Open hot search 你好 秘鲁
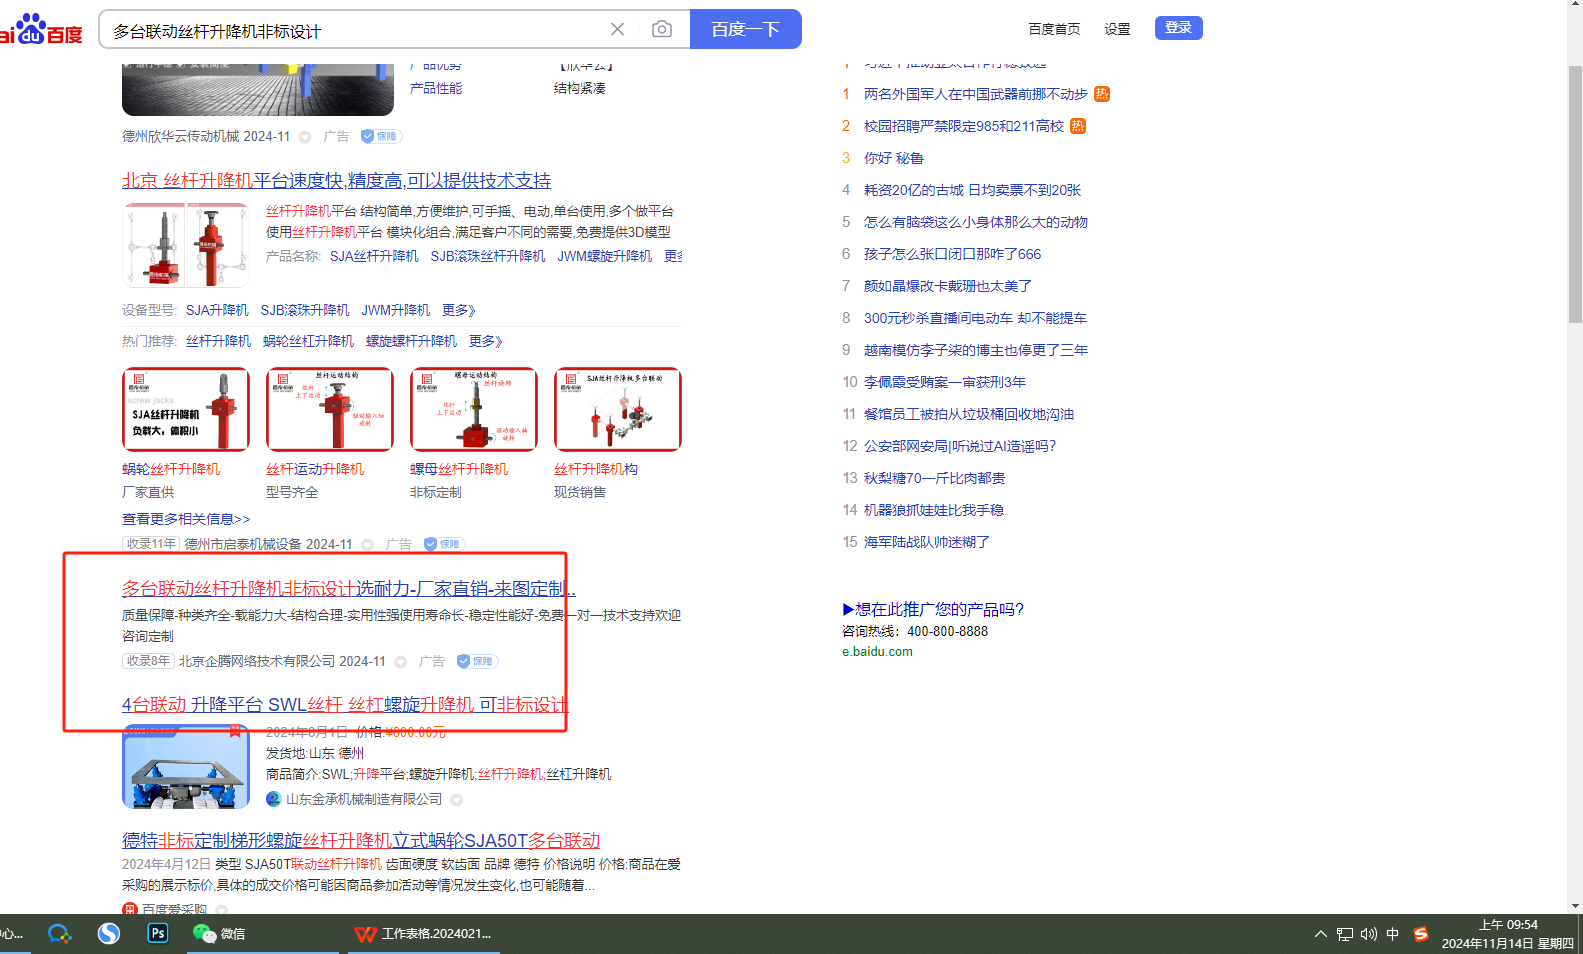 [894, 158]
